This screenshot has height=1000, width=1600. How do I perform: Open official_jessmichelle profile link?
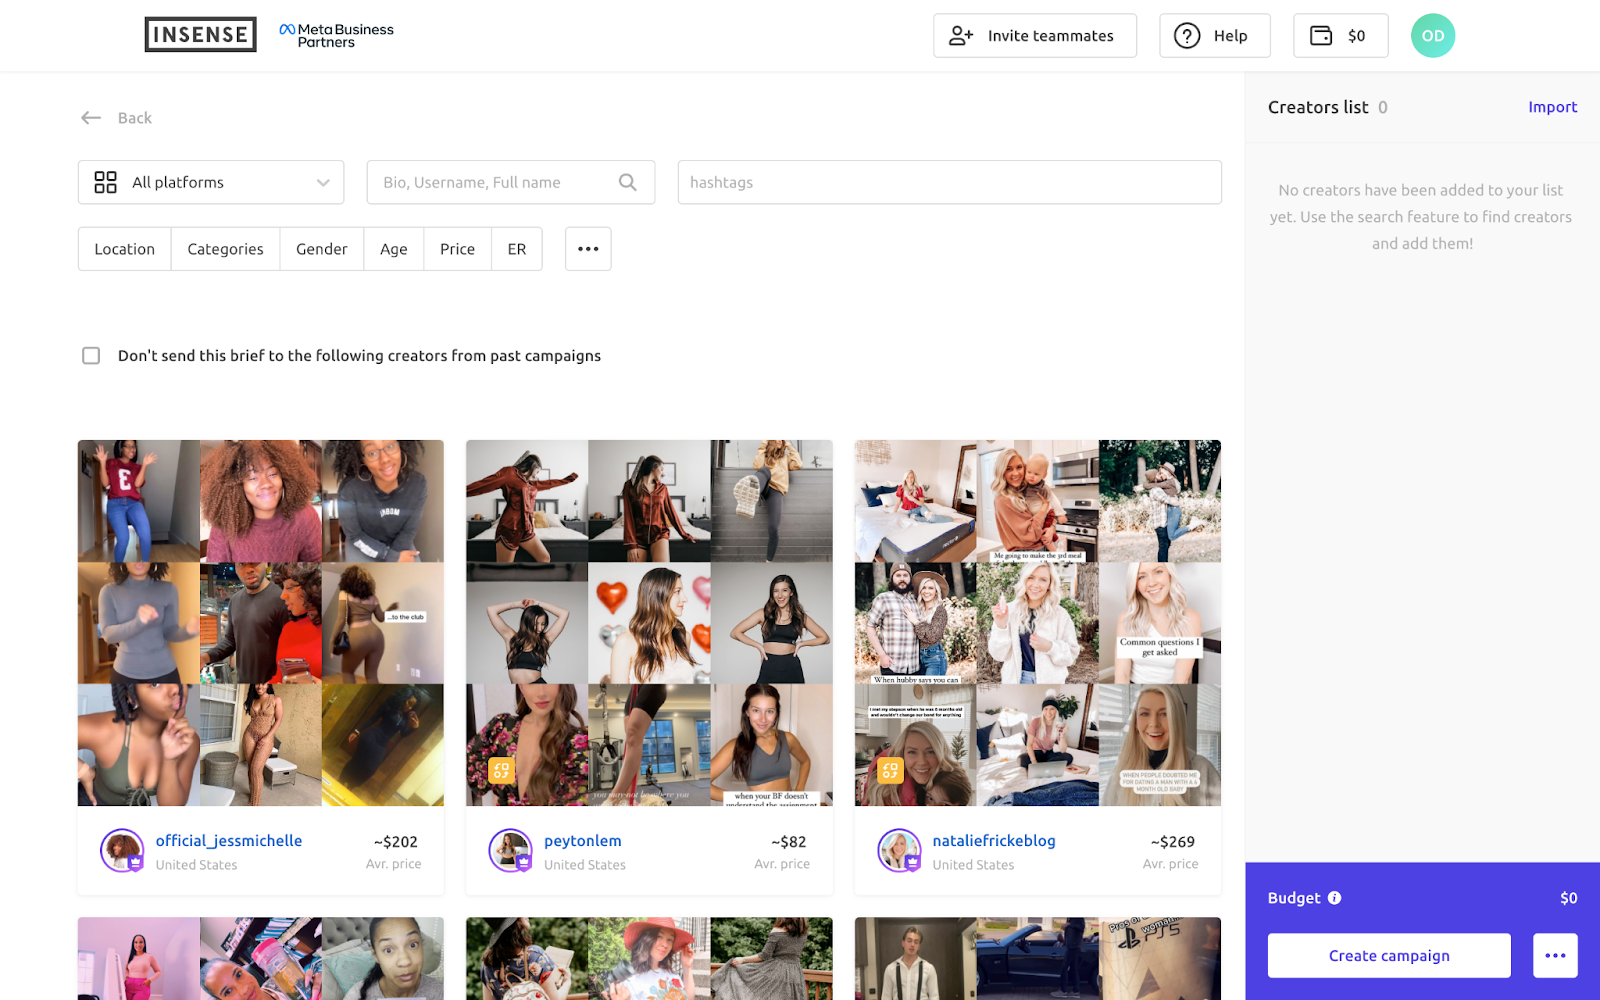229,841
